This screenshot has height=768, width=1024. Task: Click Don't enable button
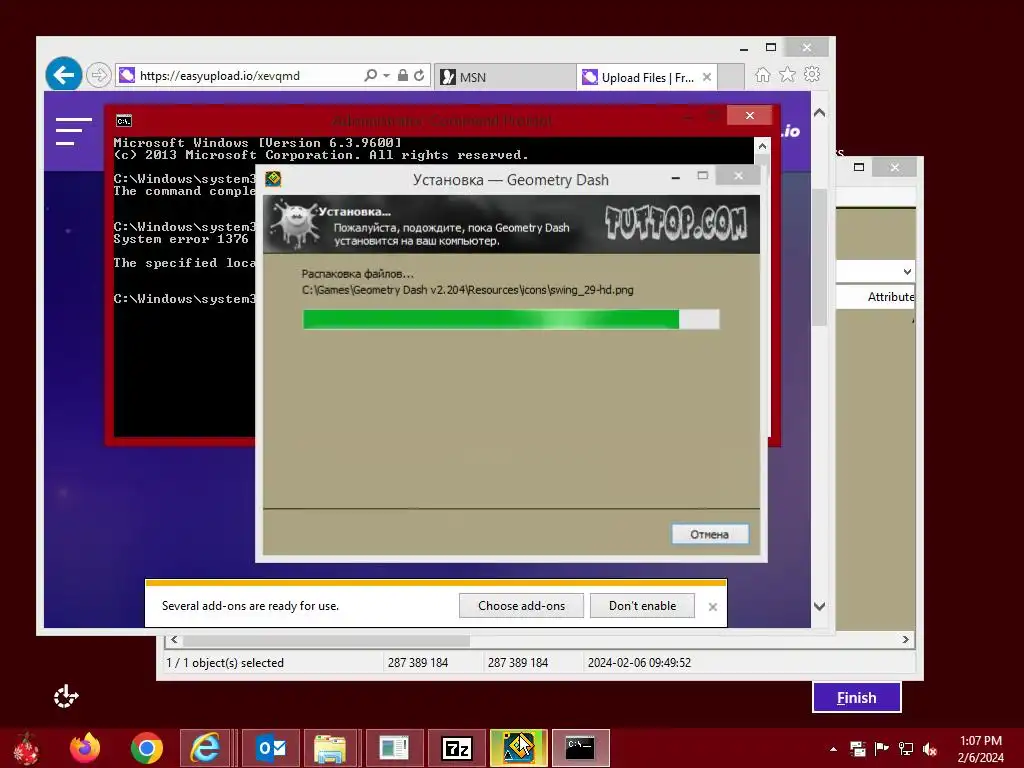[642, 605]
